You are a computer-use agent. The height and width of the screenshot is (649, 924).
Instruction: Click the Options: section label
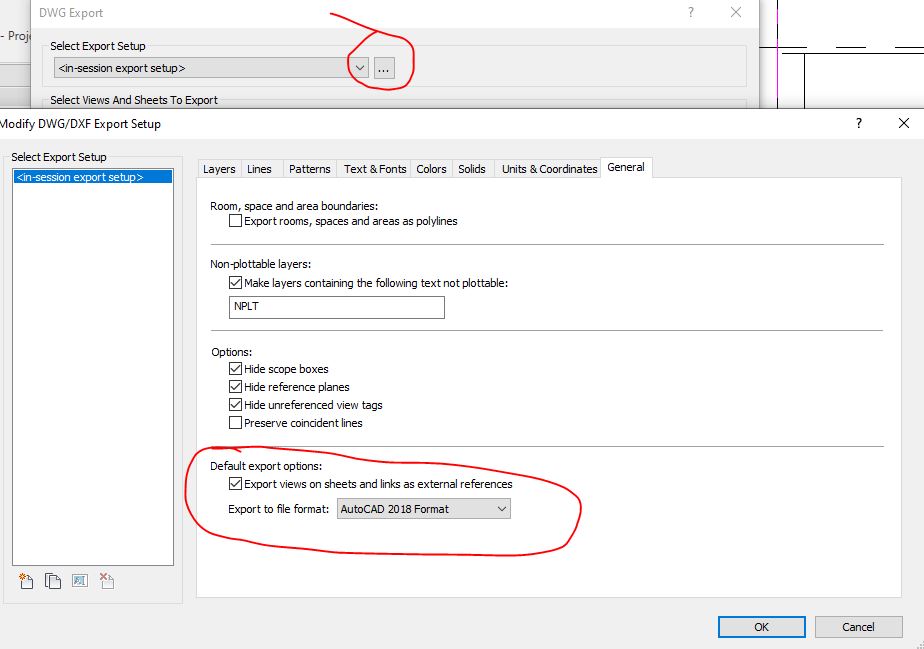click(232, 352)
